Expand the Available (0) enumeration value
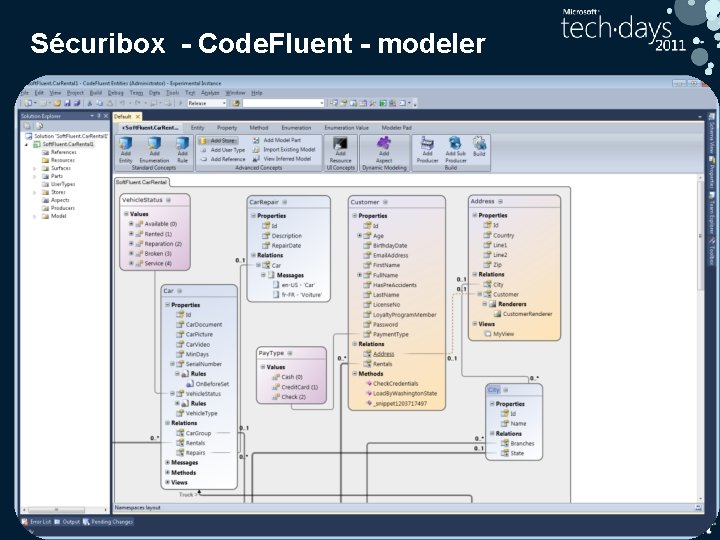 click(x=131, y=224)
